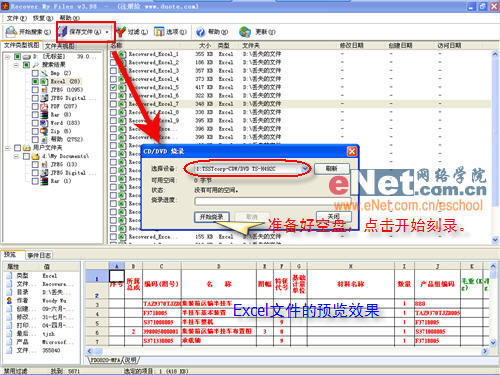The height and width of the screenshot is (375, 500).
Task: Click the Refresh button beside device list
Action: pyautogui.click(x=332, y=169)
